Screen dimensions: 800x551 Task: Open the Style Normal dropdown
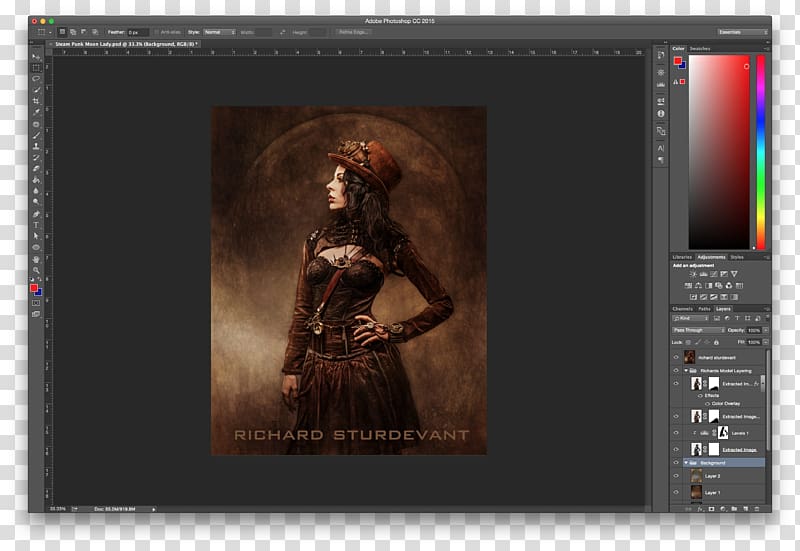219,32
